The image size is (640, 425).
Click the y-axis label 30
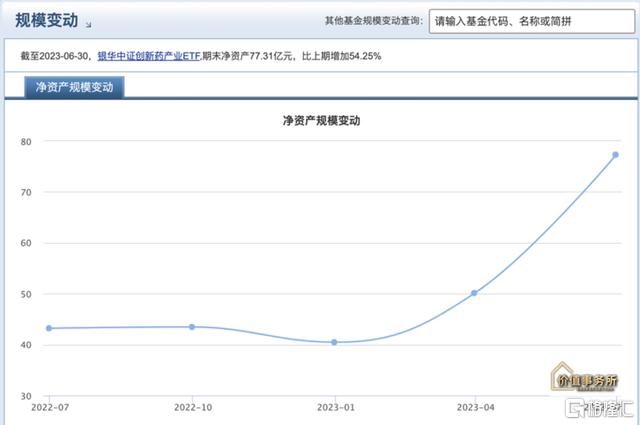coord(26,396)
